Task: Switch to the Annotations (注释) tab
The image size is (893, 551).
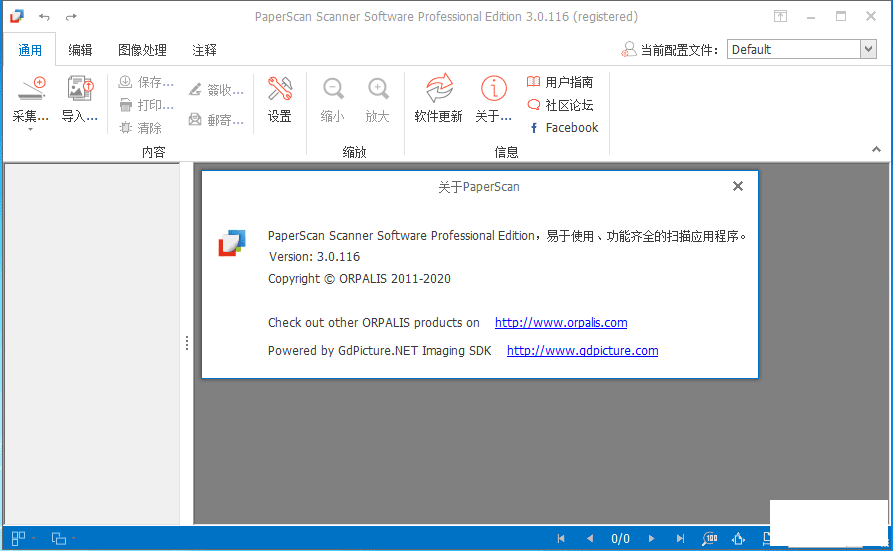Action: click(x=204, y=50)
